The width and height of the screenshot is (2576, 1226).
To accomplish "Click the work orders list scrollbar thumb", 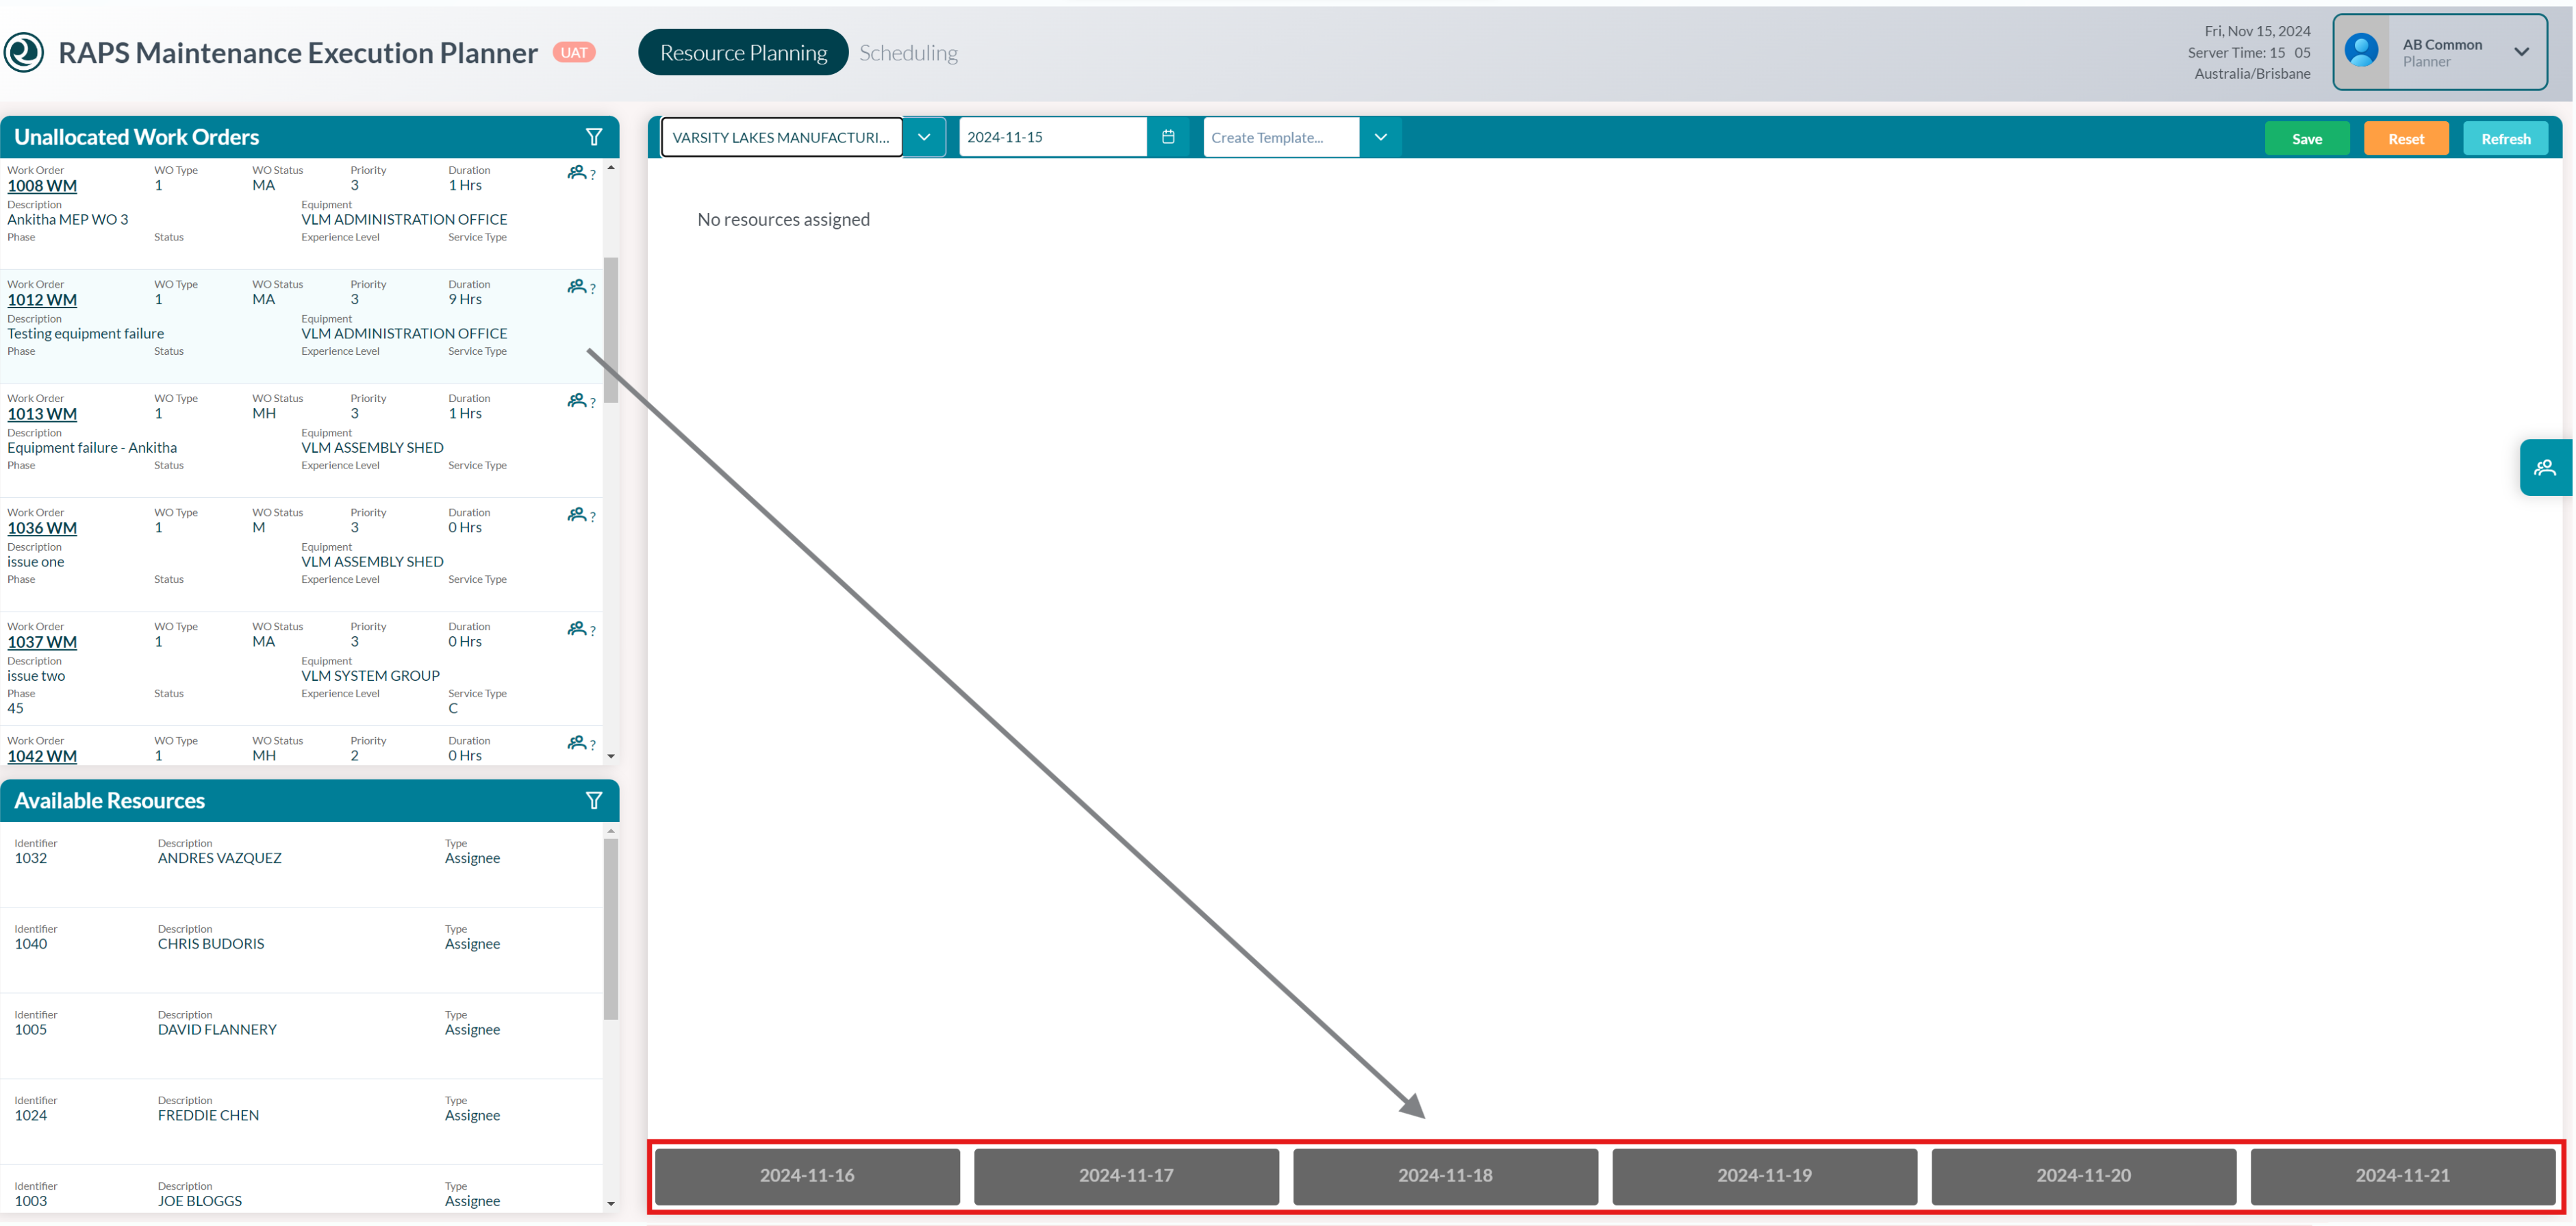I will coord(611,330).
